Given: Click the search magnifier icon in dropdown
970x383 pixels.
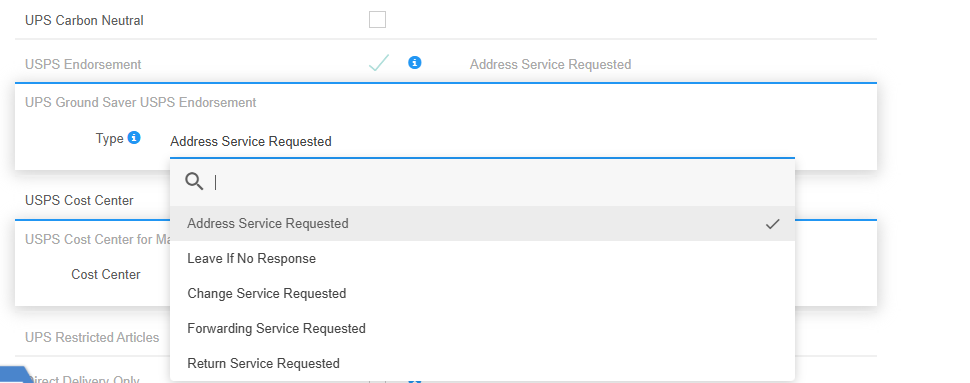Looking at the screenshot, I should coord(194,181).
